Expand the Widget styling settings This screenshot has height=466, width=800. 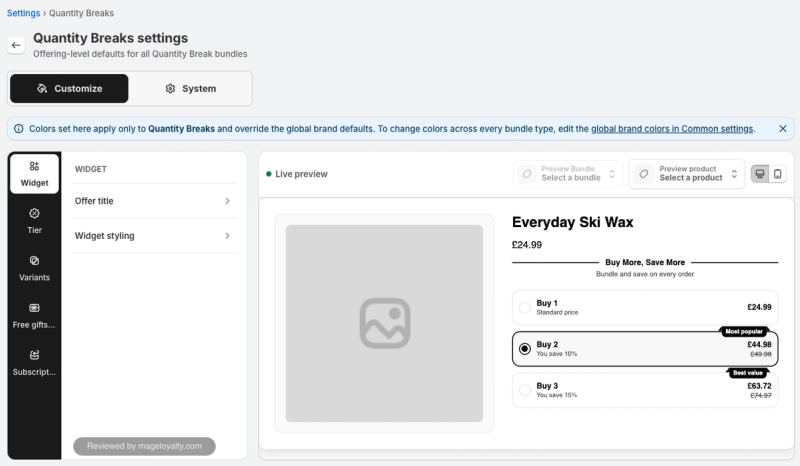click(154, 236)
